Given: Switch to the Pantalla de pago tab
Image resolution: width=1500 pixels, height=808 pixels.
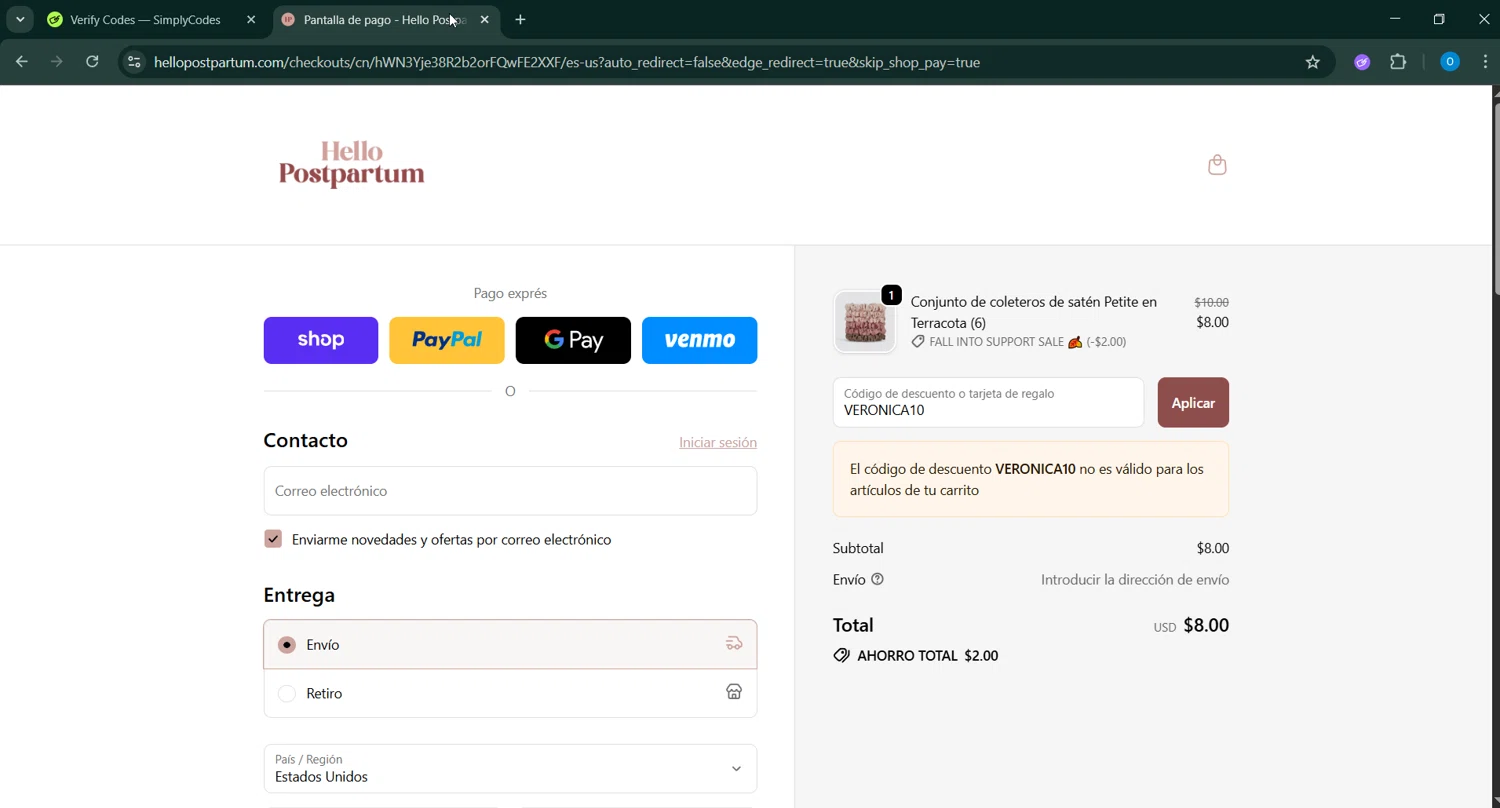Looking at the screenshot, I should (385, 20).
